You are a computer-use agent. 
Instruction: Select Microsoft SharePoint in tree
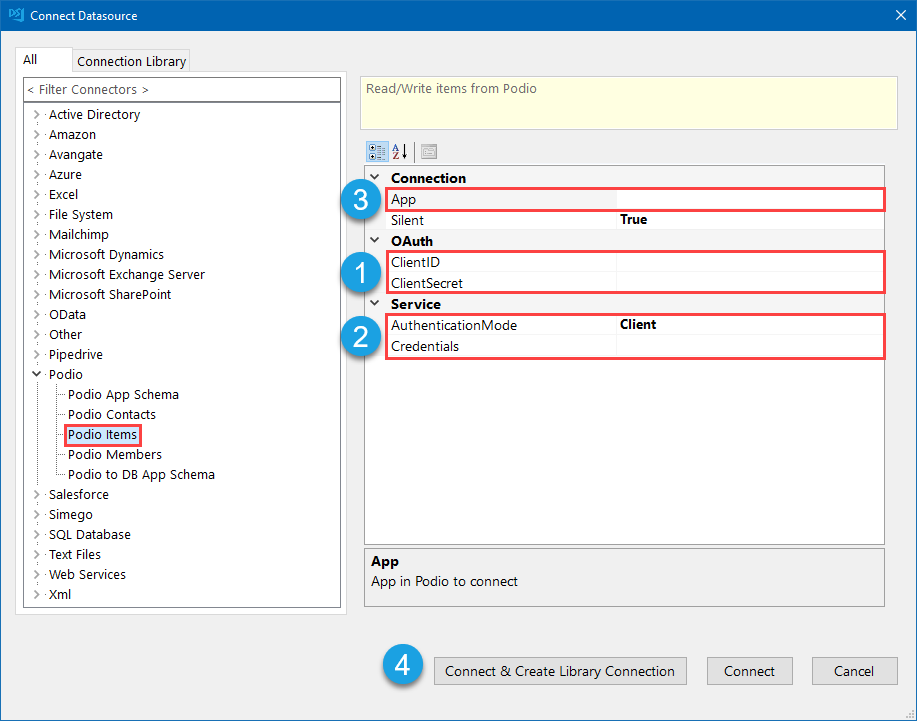[109, 295]
